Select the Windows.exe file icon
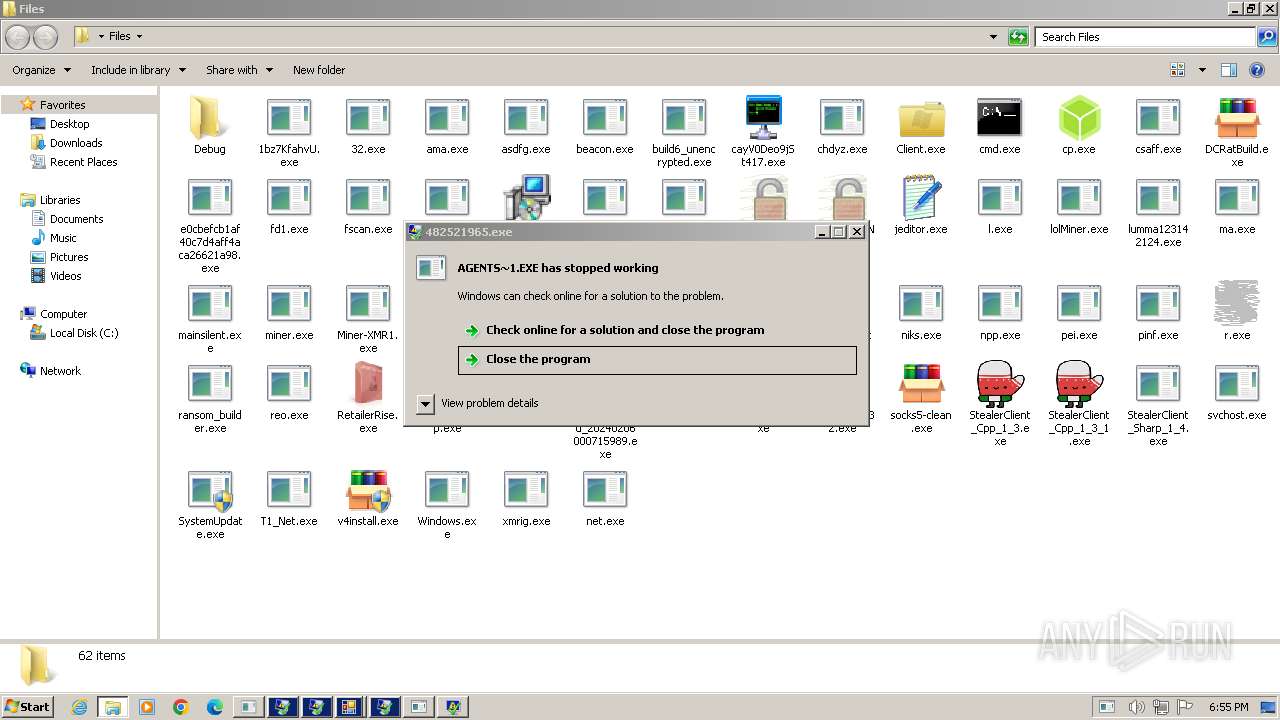The image size is (1280, 720). (x=447, y=490)
